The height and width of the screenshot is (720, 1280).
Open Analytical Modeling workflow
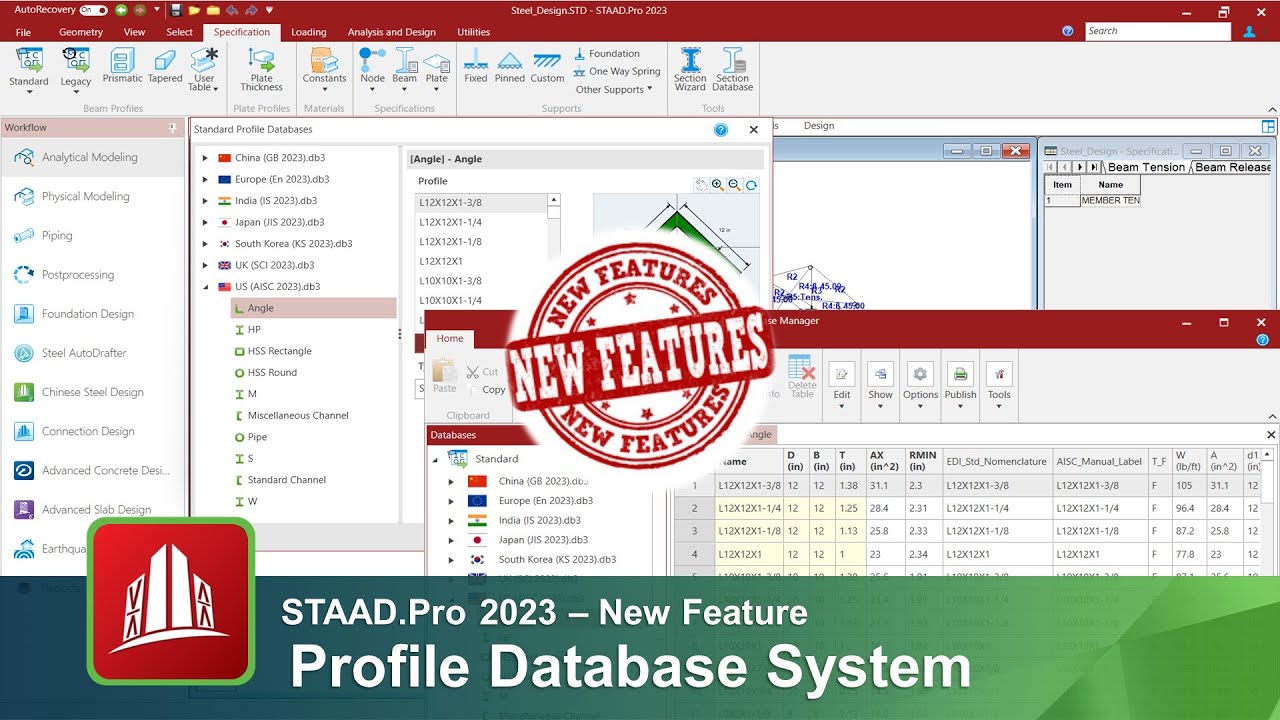(93, 157)
